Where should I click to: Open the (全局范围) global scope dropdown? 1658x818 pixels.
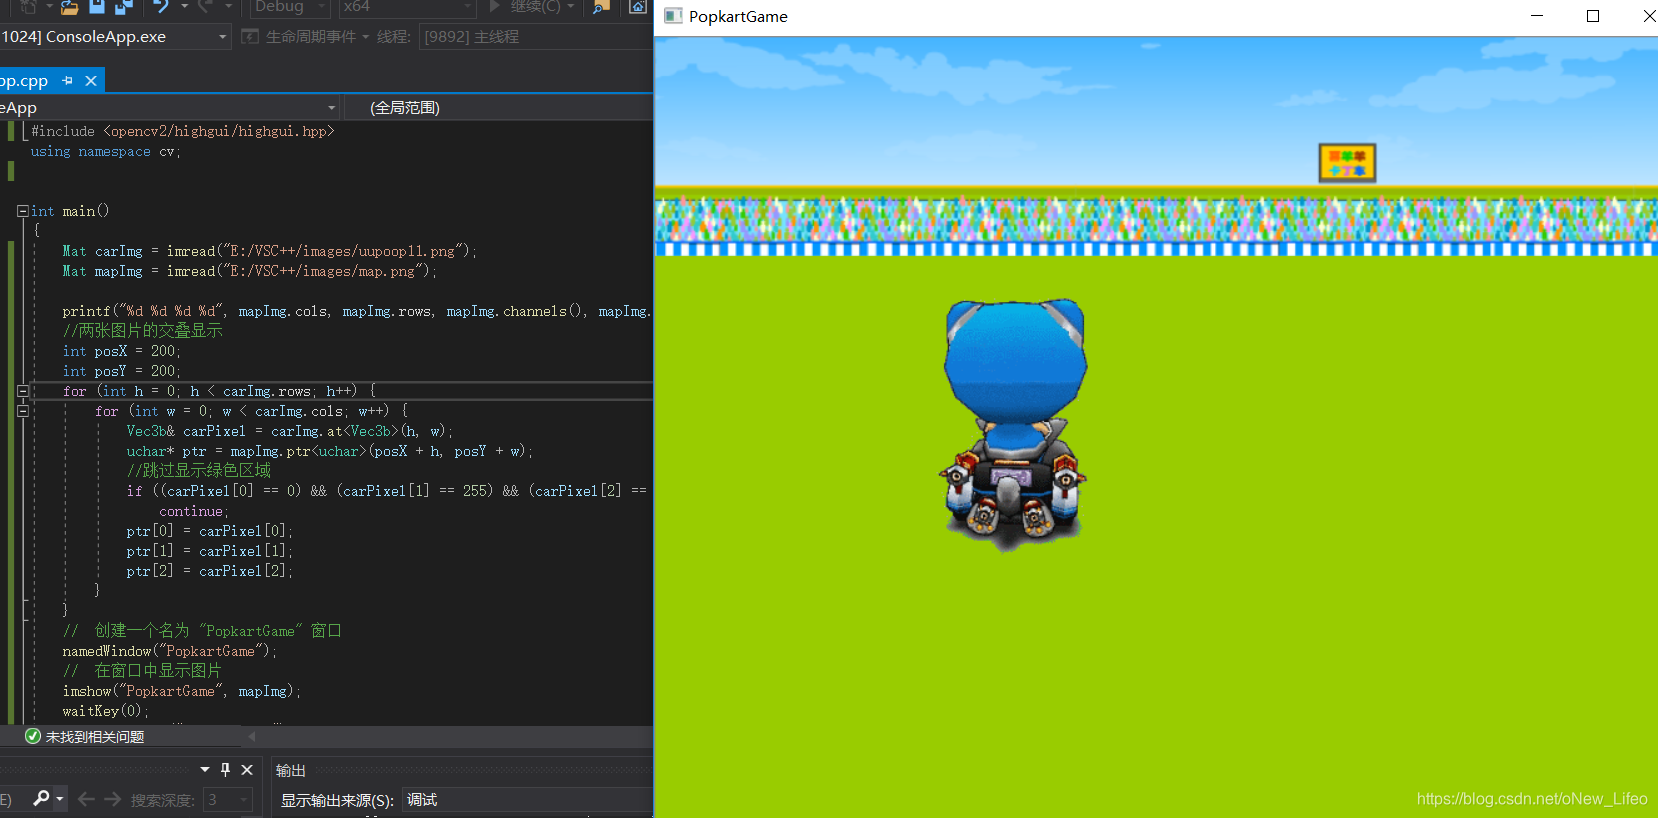pyautogui.click(x=498, y=108)
